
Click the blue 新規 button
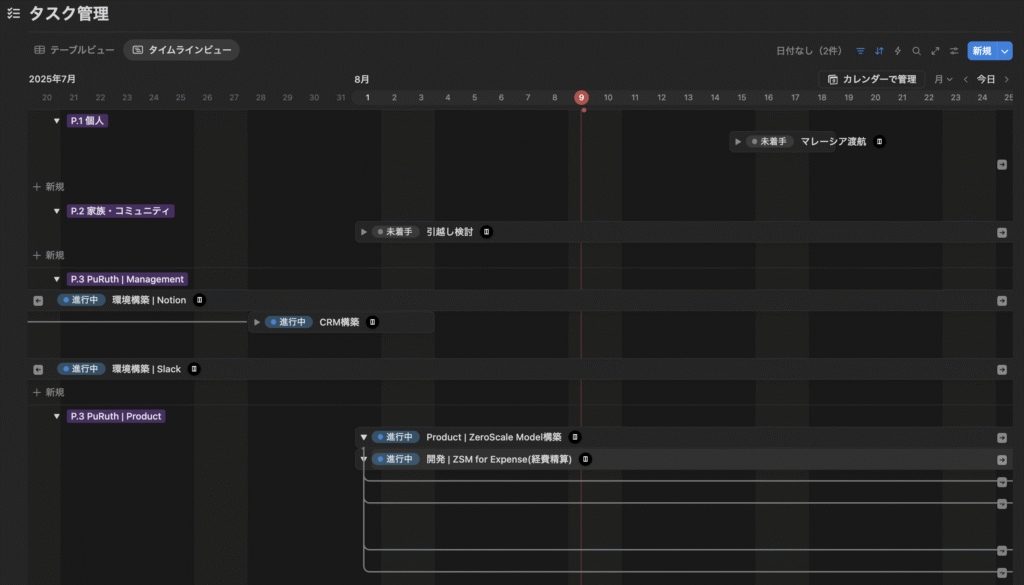click(981, 50)
